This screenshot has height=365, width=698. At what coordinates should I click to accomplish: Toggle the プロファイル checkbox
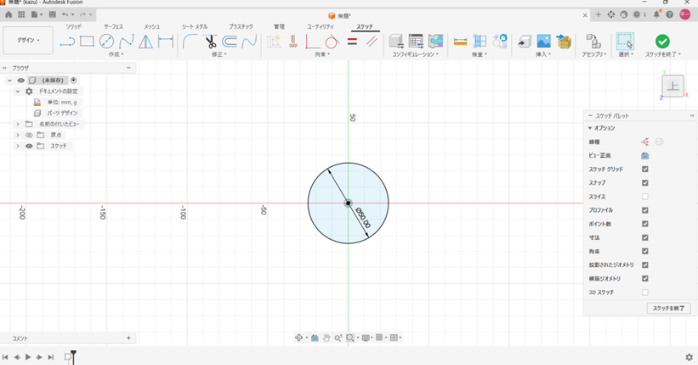645,210
